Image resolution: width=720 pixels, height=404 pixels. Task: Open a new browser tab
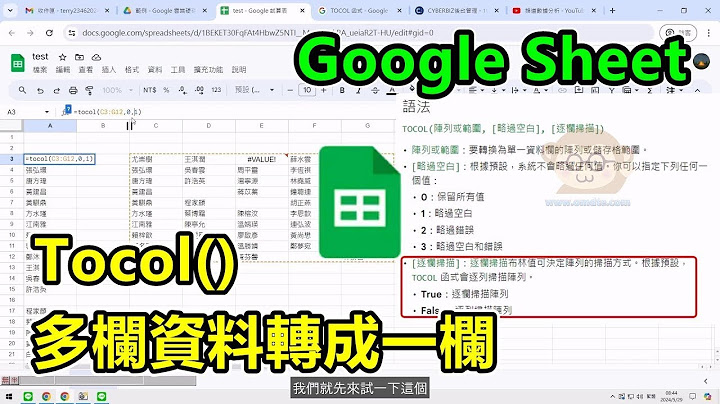[x=612, y=10]
